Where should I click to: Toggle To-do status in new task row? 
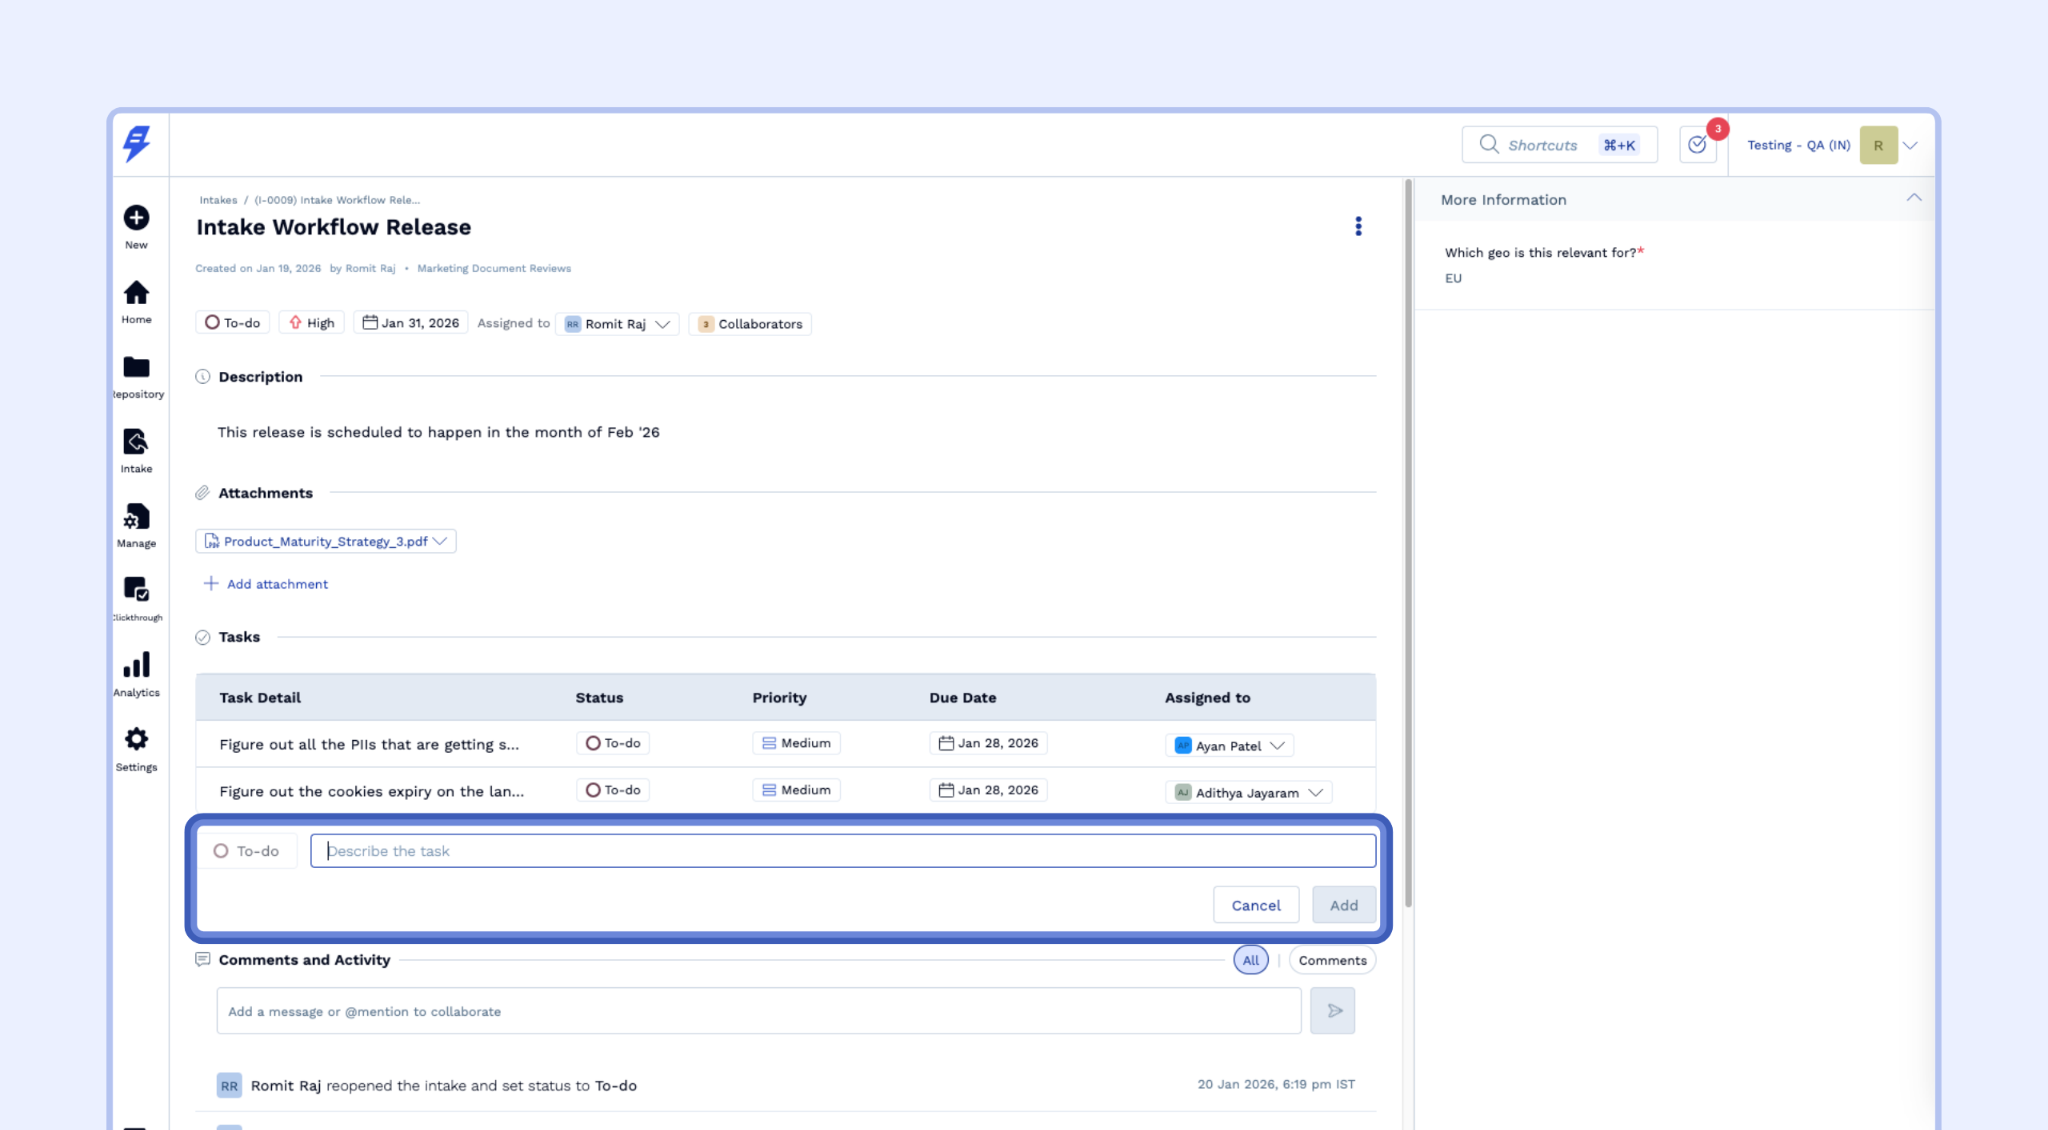(x=246, y=851)
